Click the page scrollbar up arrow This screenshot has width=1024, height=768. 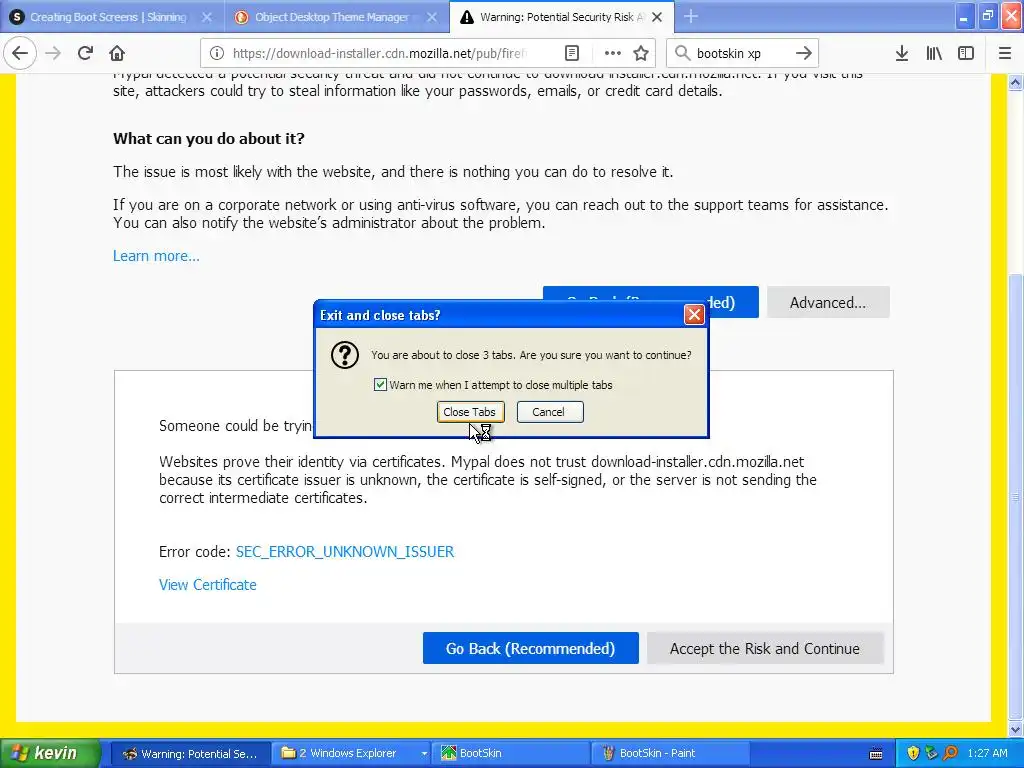coord(1015,82)
